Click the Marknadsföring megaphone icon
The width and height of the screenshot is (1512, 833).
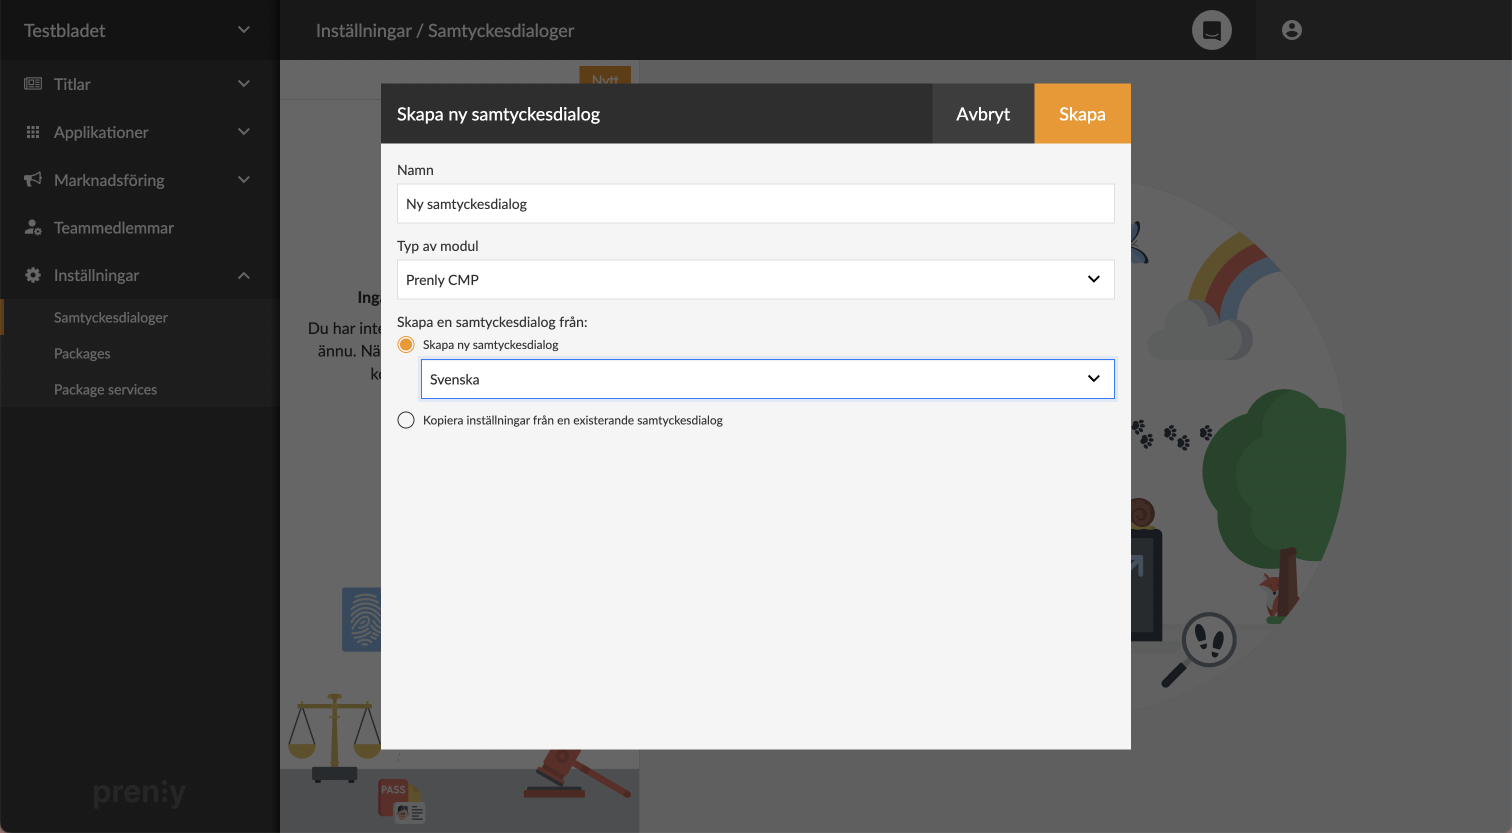click(33, 180)
